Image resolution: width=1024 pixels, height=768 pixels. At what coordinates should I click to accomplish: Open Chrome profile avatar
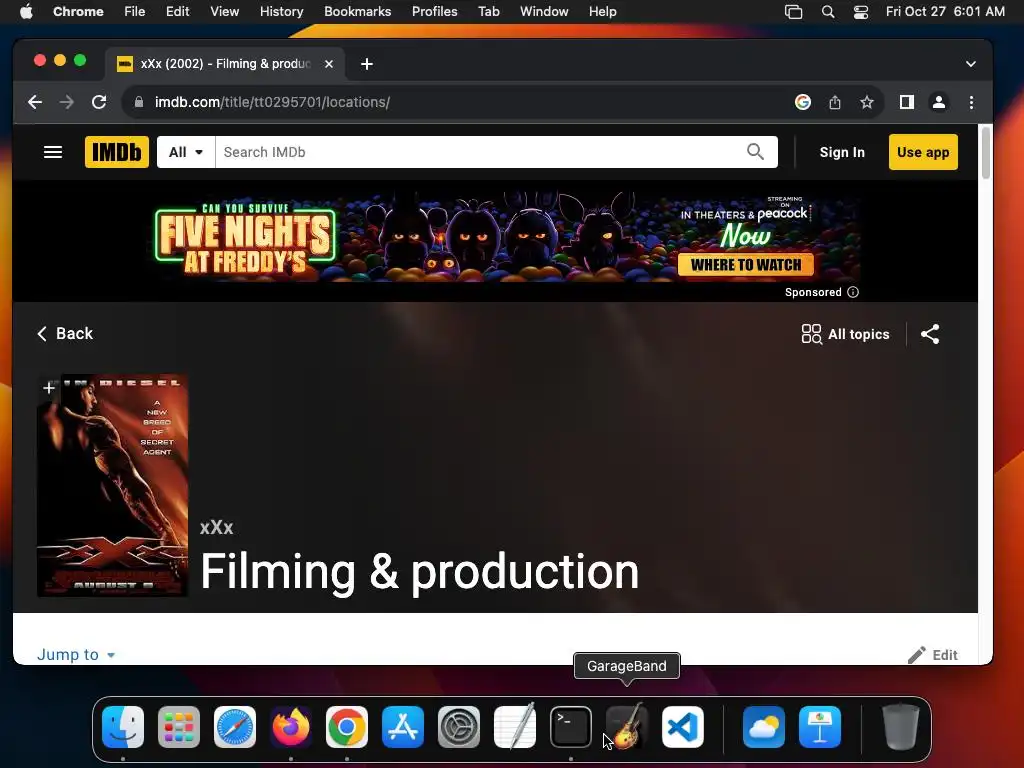938,102
